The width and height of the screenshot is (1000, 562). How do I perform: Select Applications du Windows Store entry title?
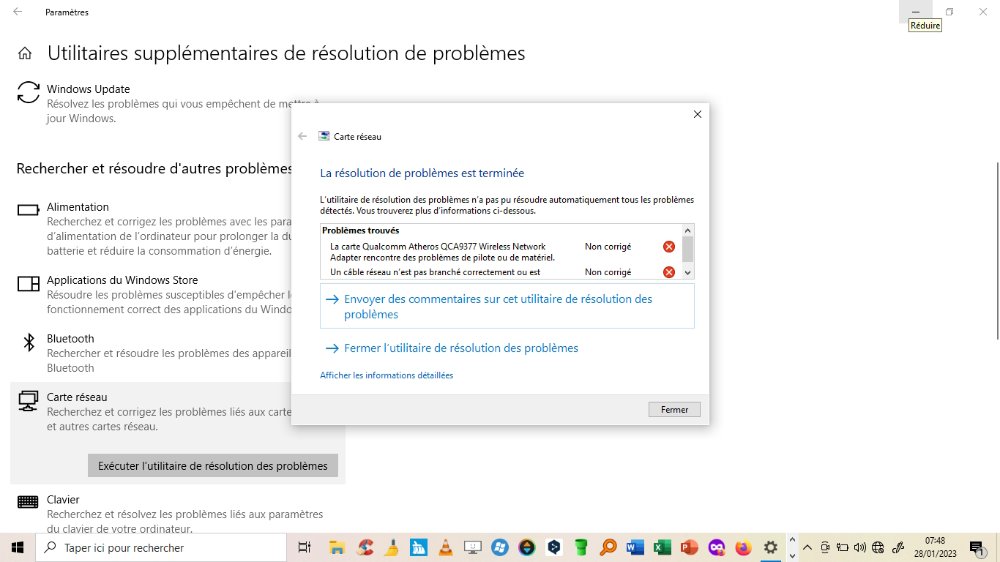point(122,280)
